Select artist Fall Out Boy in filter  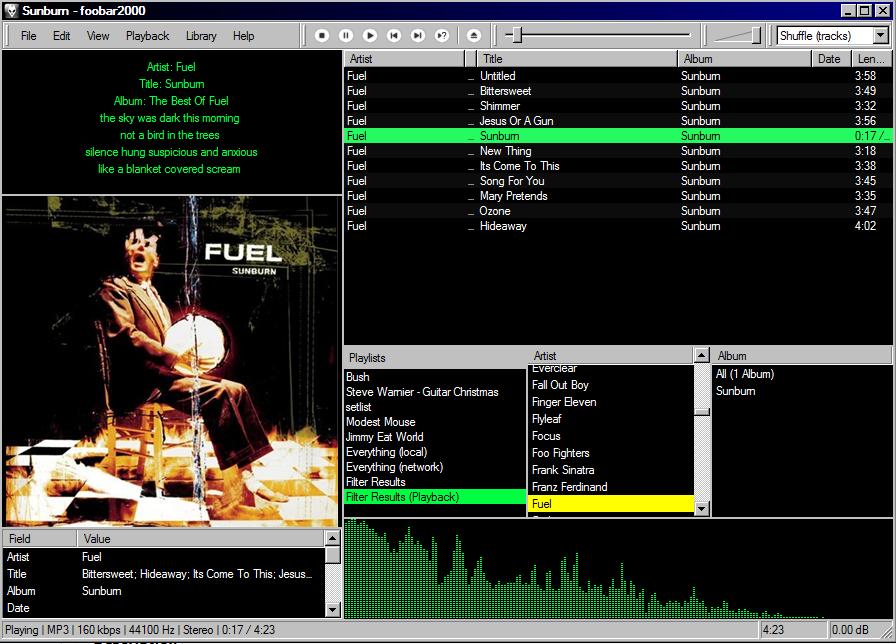point(611,385)
